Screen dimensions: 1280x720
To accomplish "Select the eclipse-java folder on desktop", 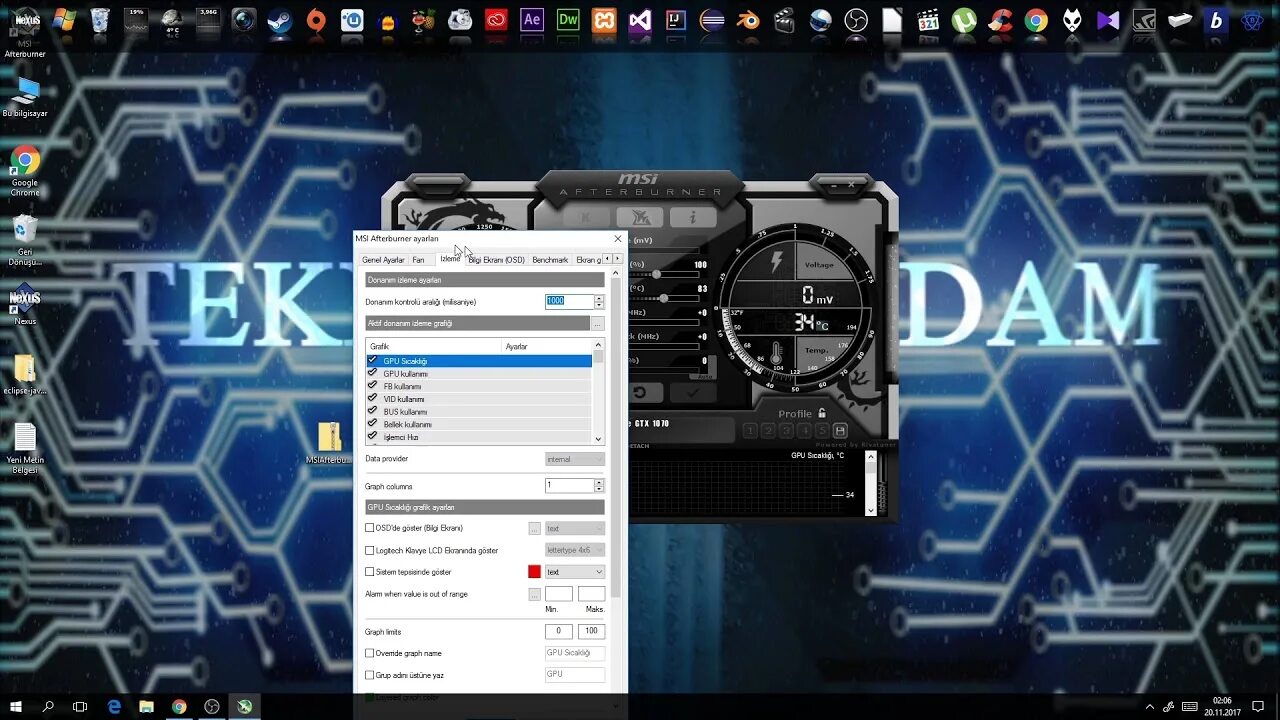I will pyautogui.click(x=25, y=373).
